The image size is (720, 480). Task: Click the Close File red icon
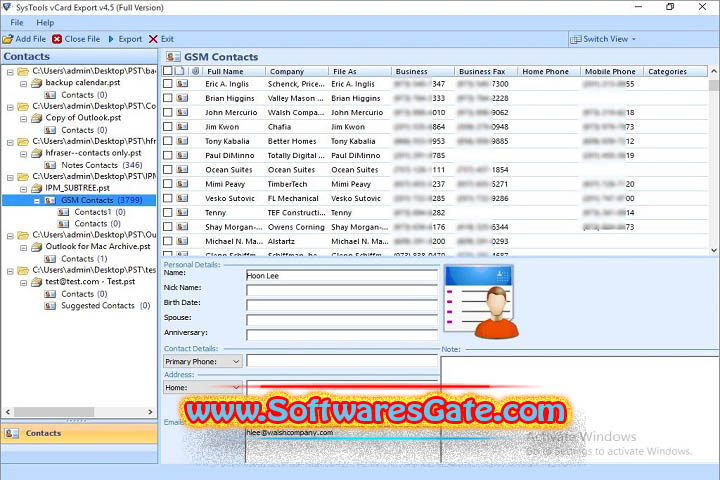57,39
